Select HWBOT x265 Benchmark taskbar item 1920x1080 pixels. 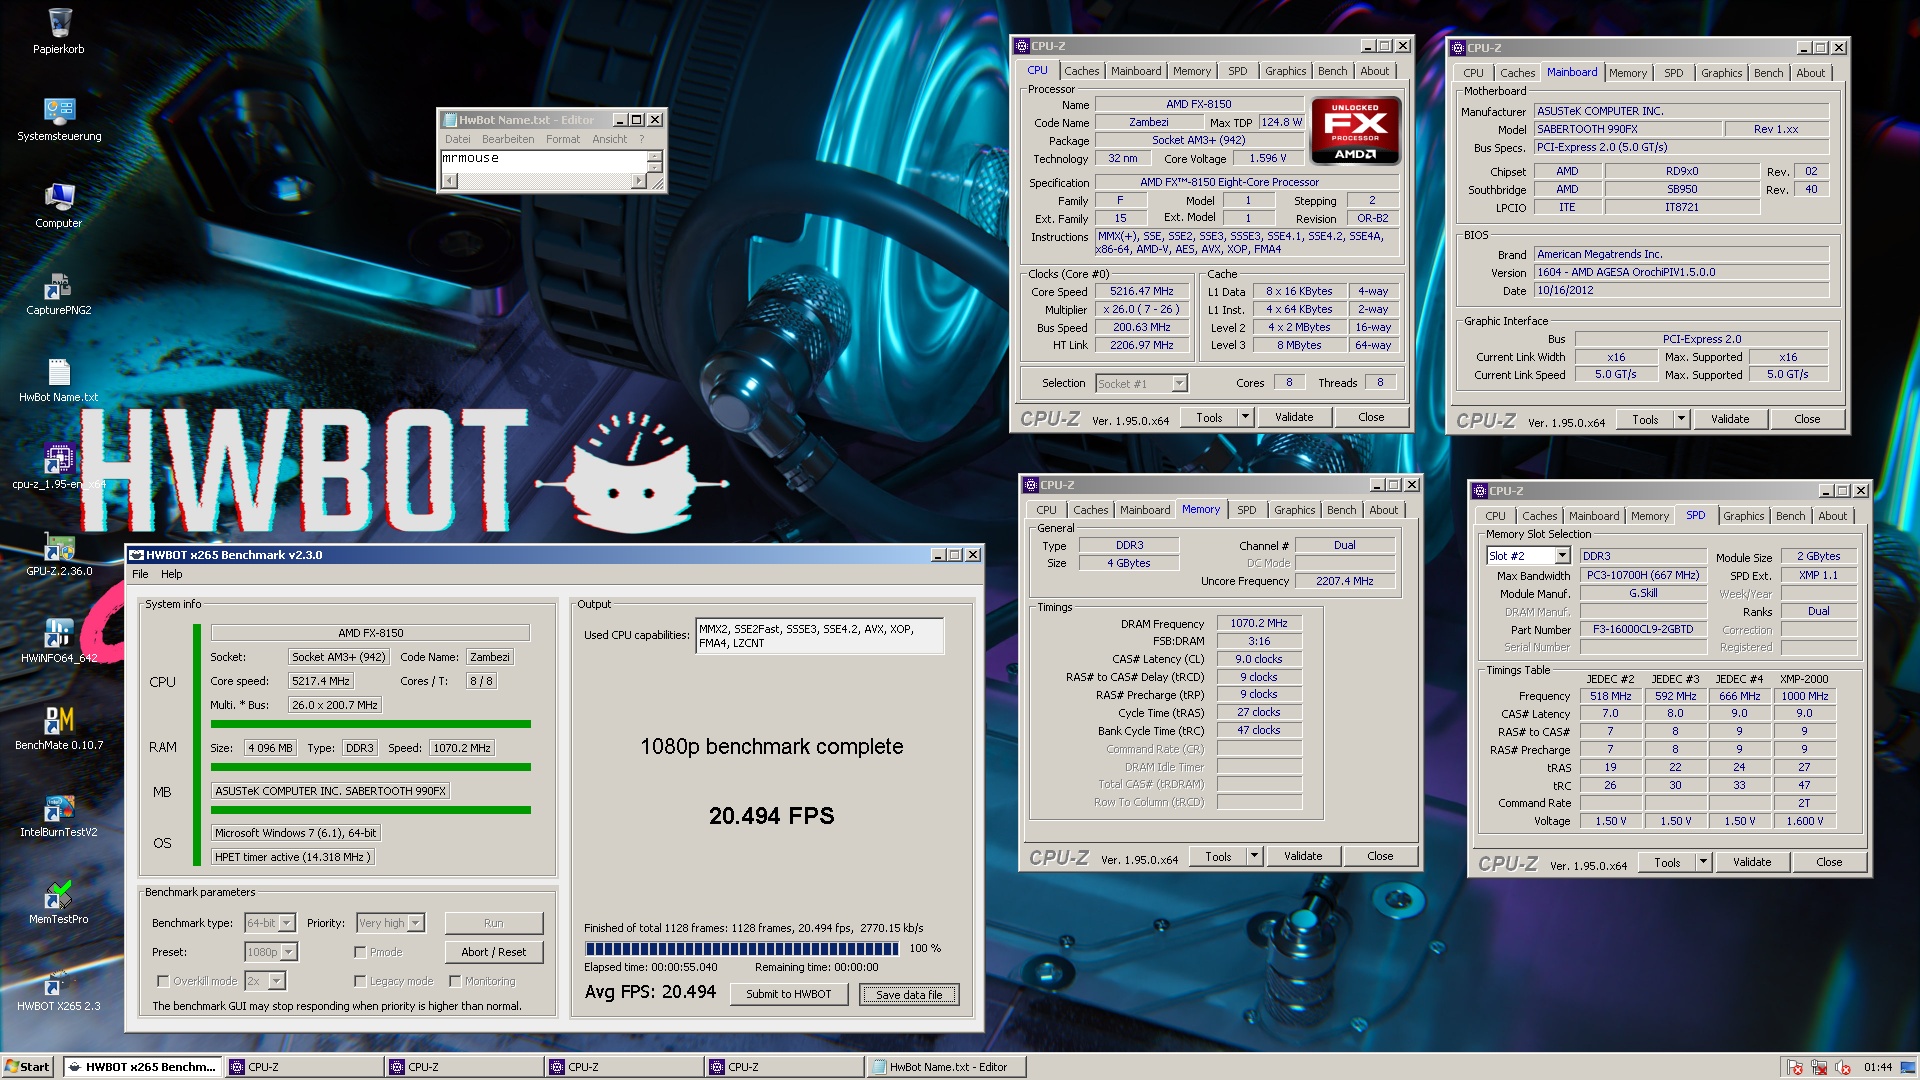[143, 1067]
